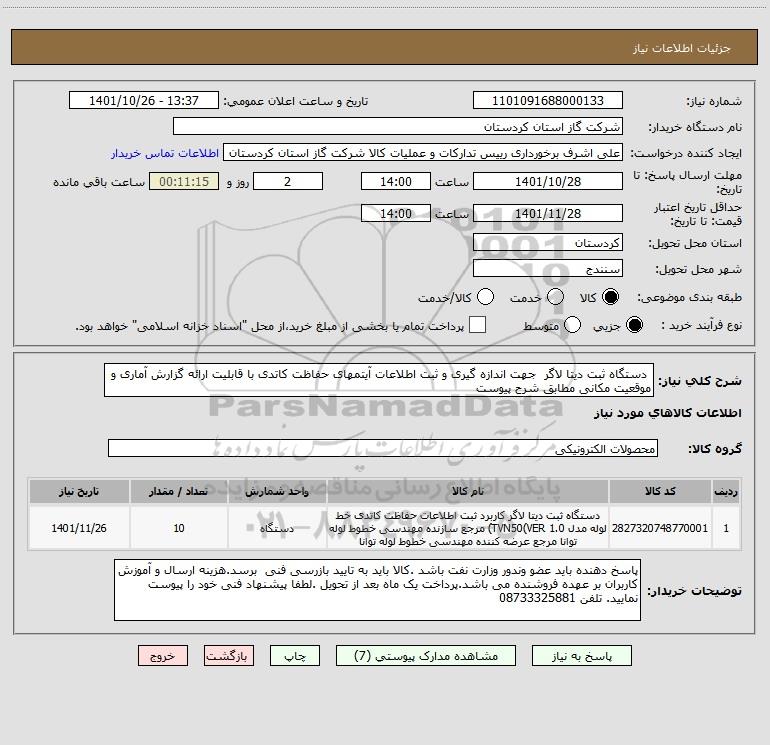Open the اطلاعات تماس خریدار link

coord(165,153)
